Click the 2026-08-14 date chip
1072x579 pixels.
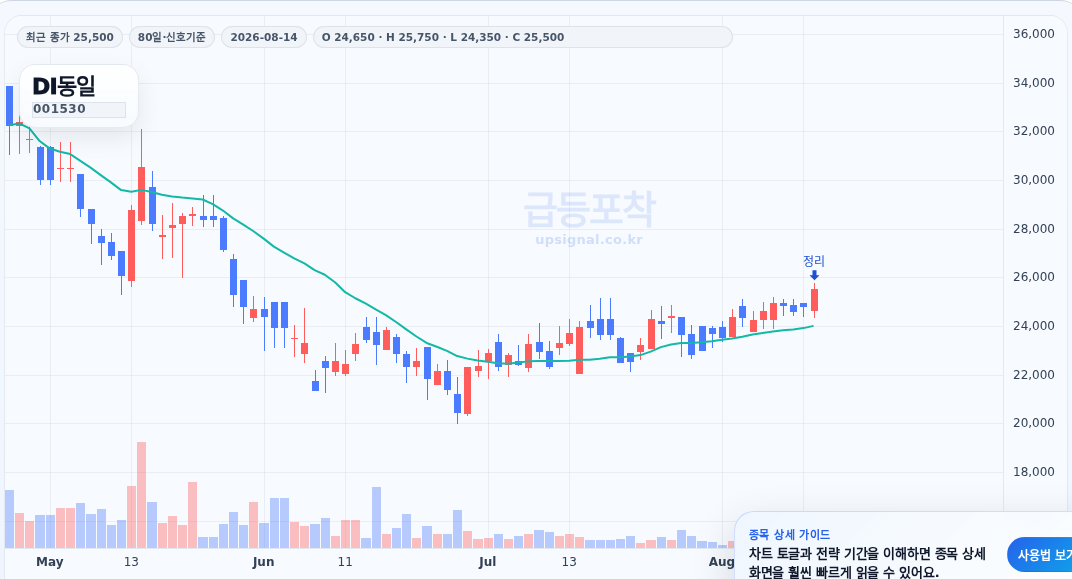coord(264,37)
